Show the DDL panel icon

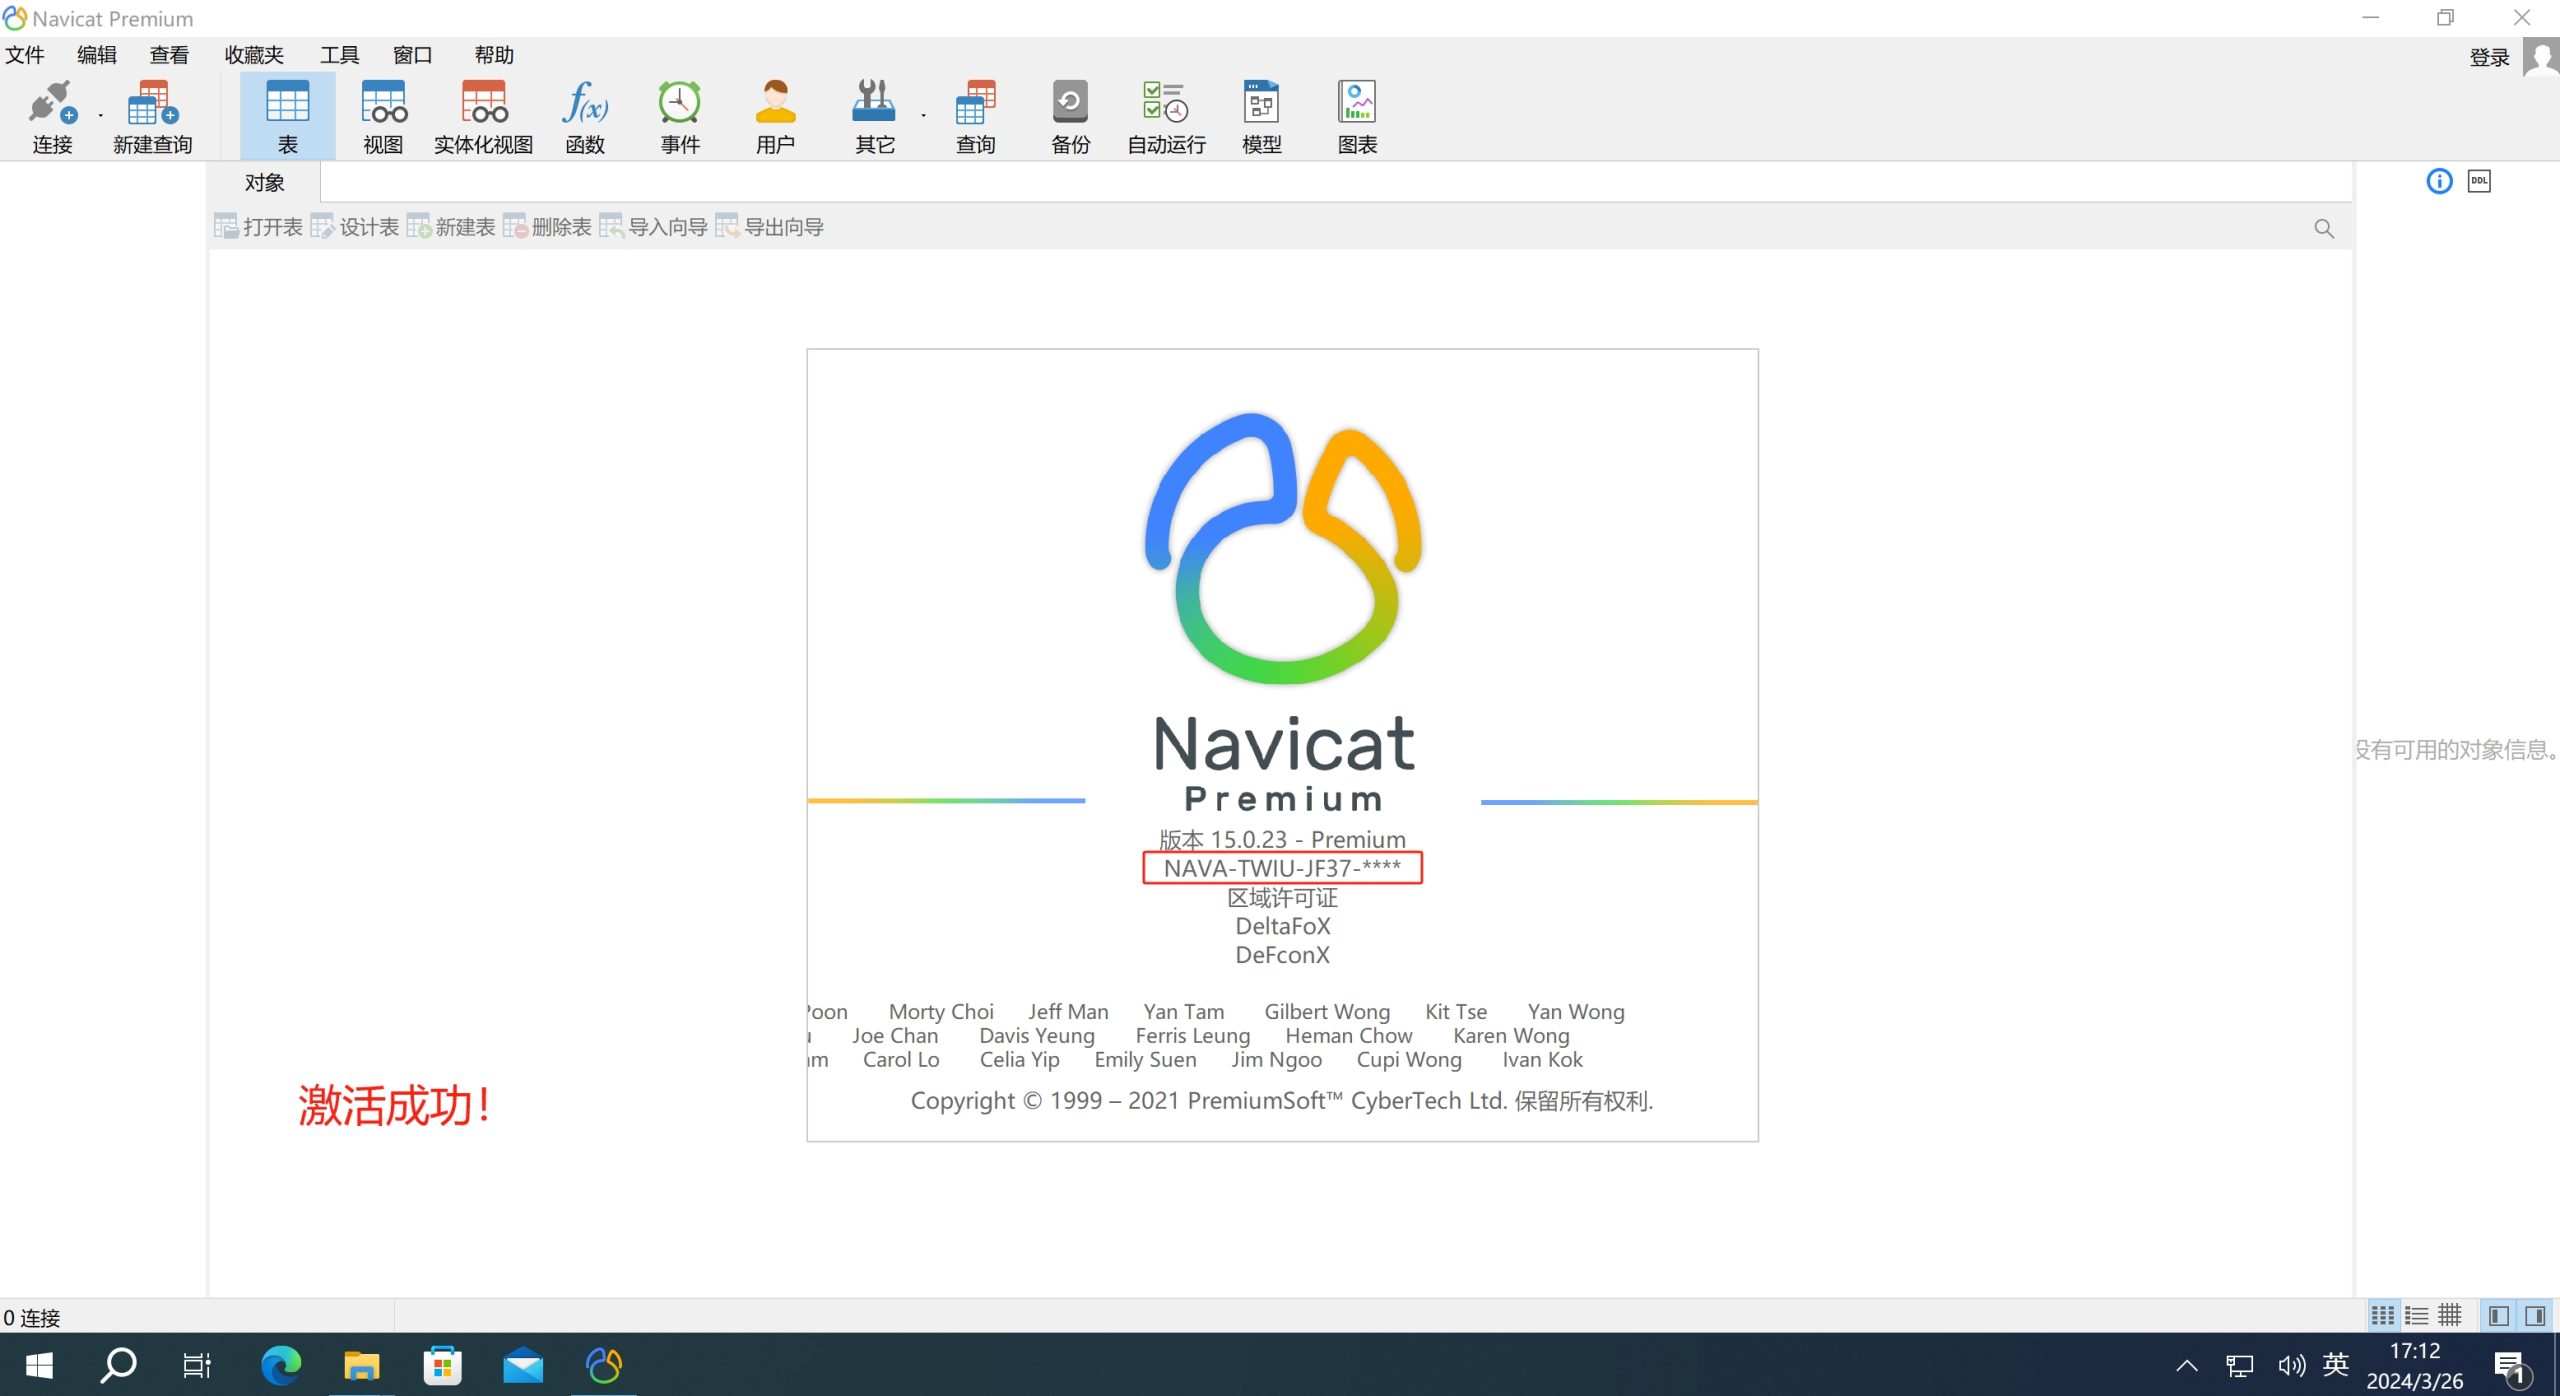(2479, 181)
